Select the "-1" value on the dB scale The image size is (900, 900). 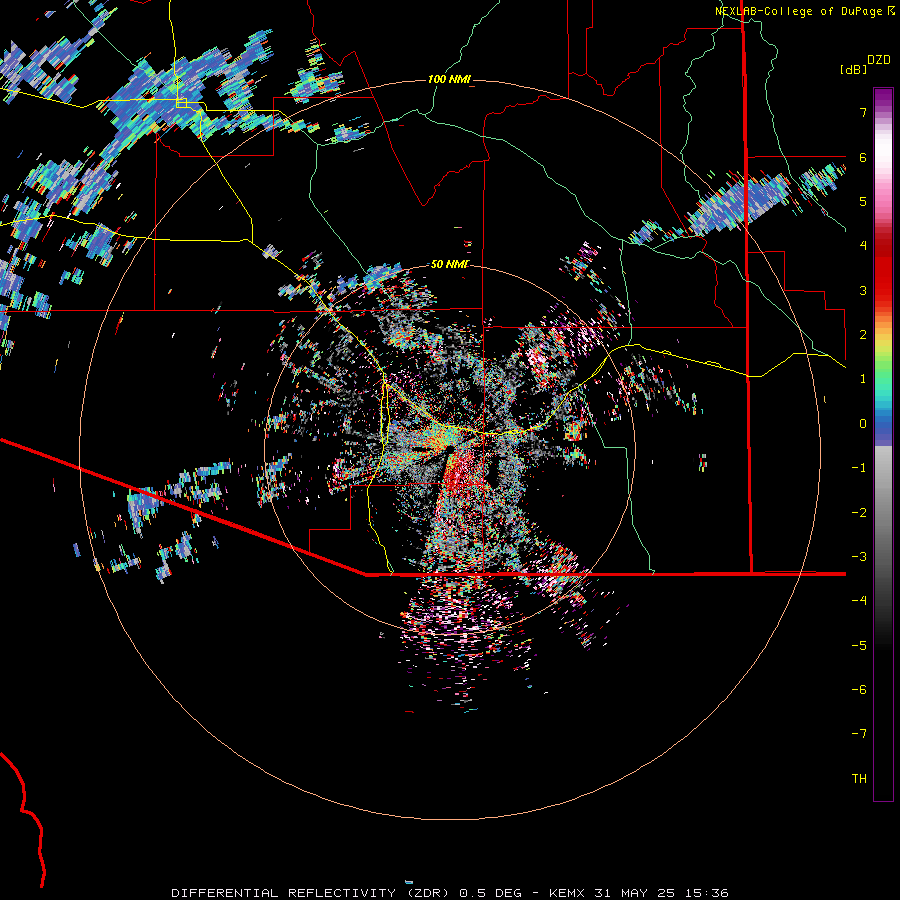tap(859, 468)
